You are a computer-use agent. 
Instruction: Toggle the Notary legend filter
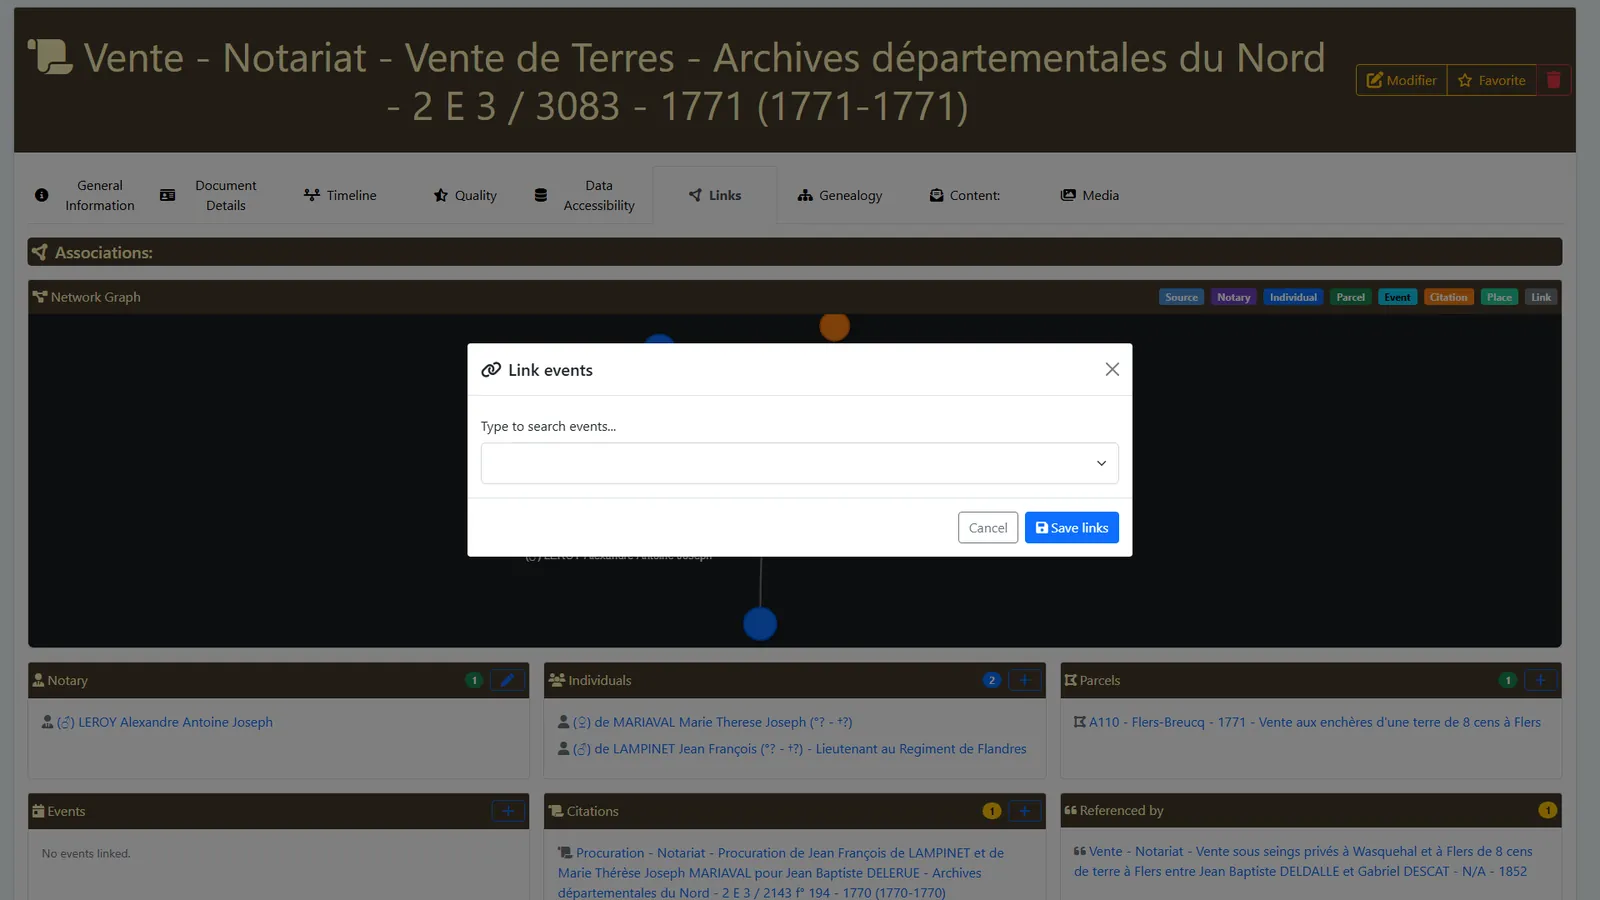1233,297
